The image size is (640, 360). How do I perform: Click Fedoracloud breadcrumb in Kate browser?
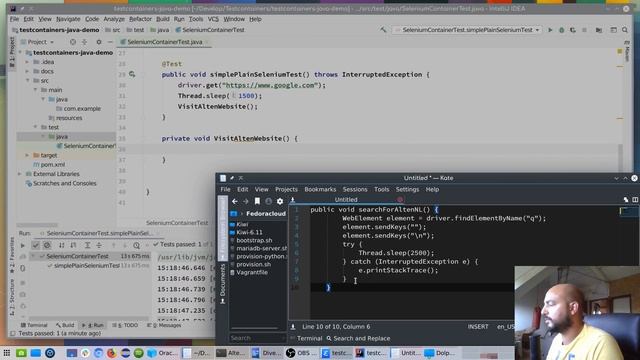tap(266, 213)
